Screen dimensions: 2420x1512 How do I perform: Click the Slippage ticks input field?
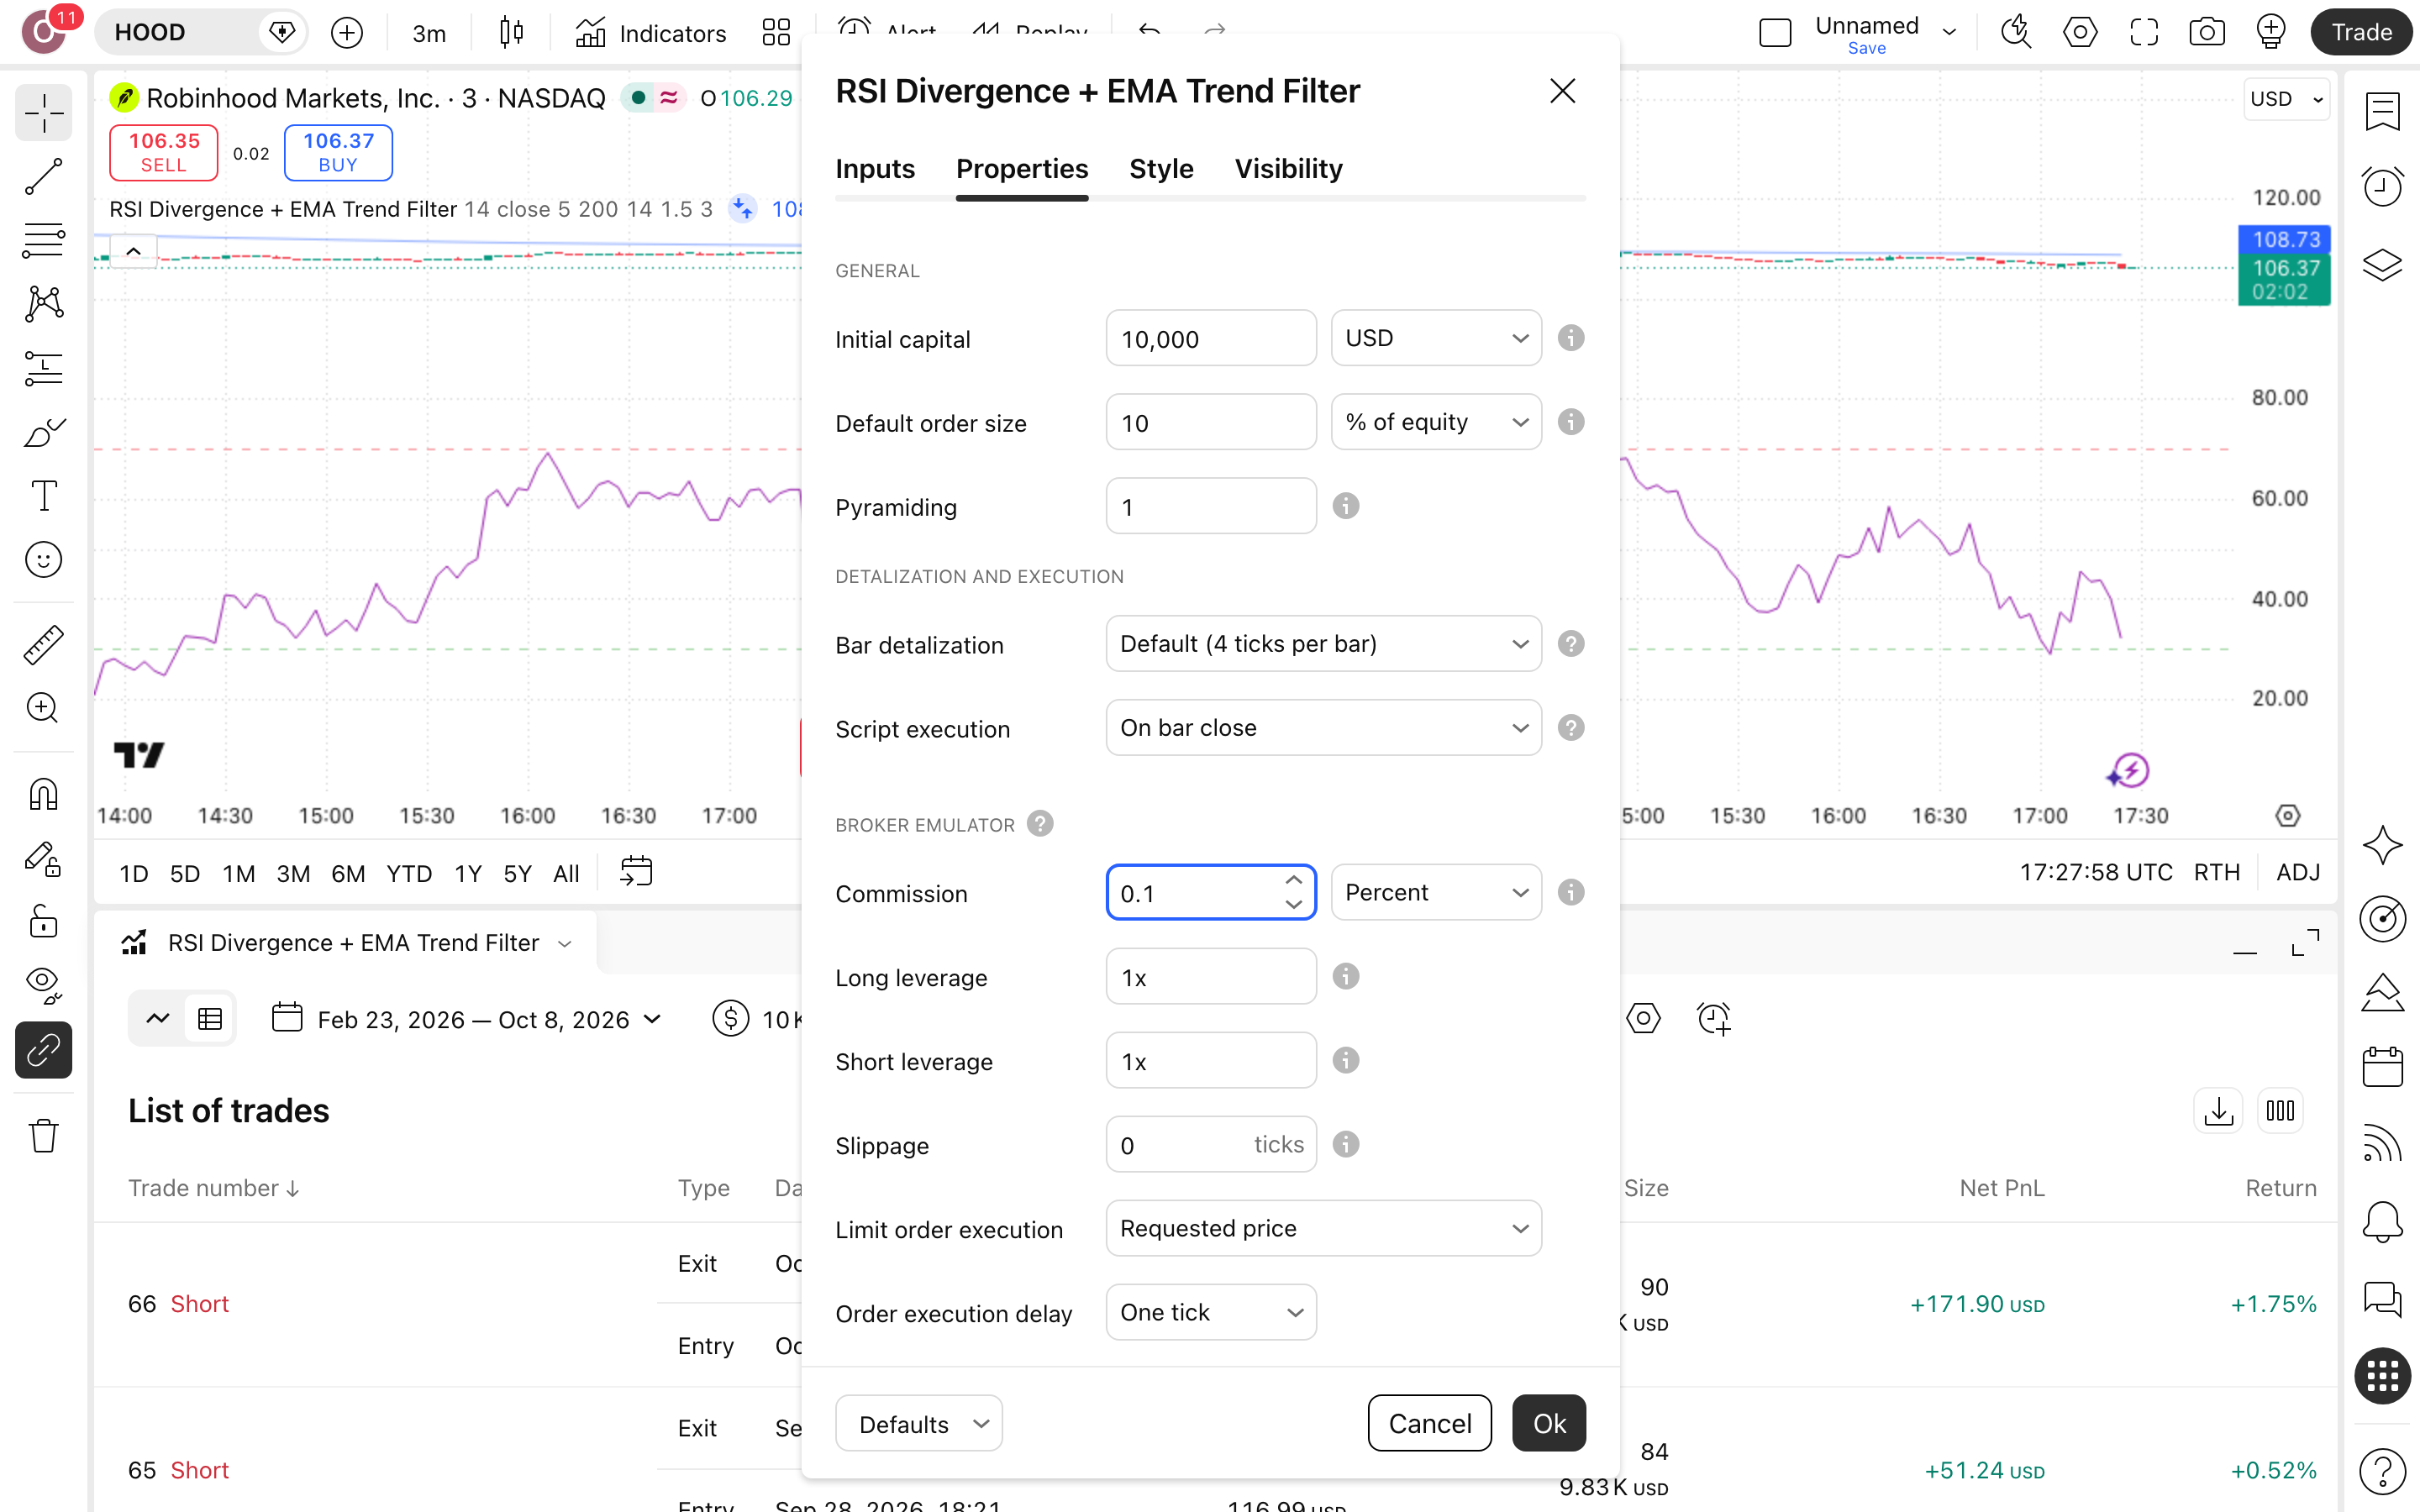pyautogui.click(x=1211, y=1144)
